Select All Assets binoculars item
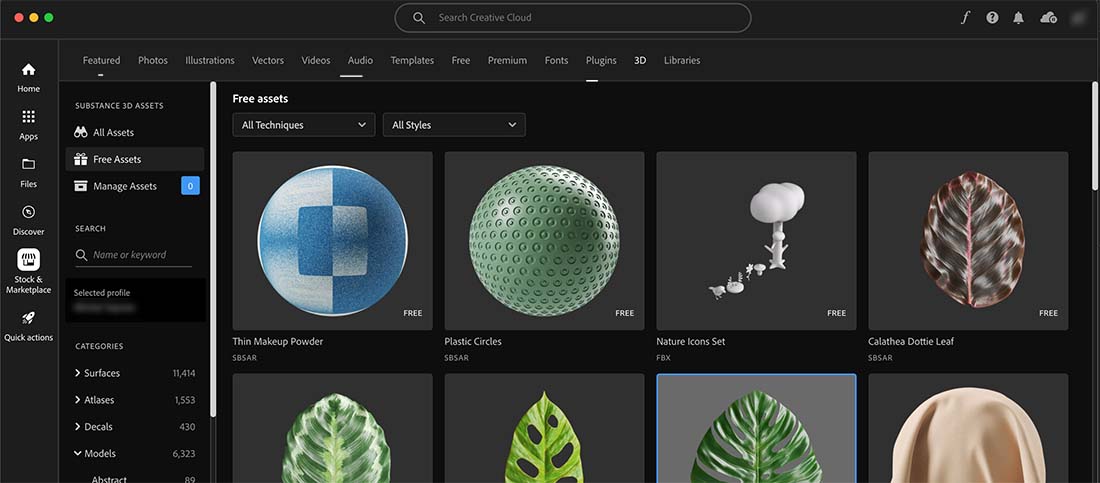Viewport: 1100px width, 483px height. click(x=135, y=132)
